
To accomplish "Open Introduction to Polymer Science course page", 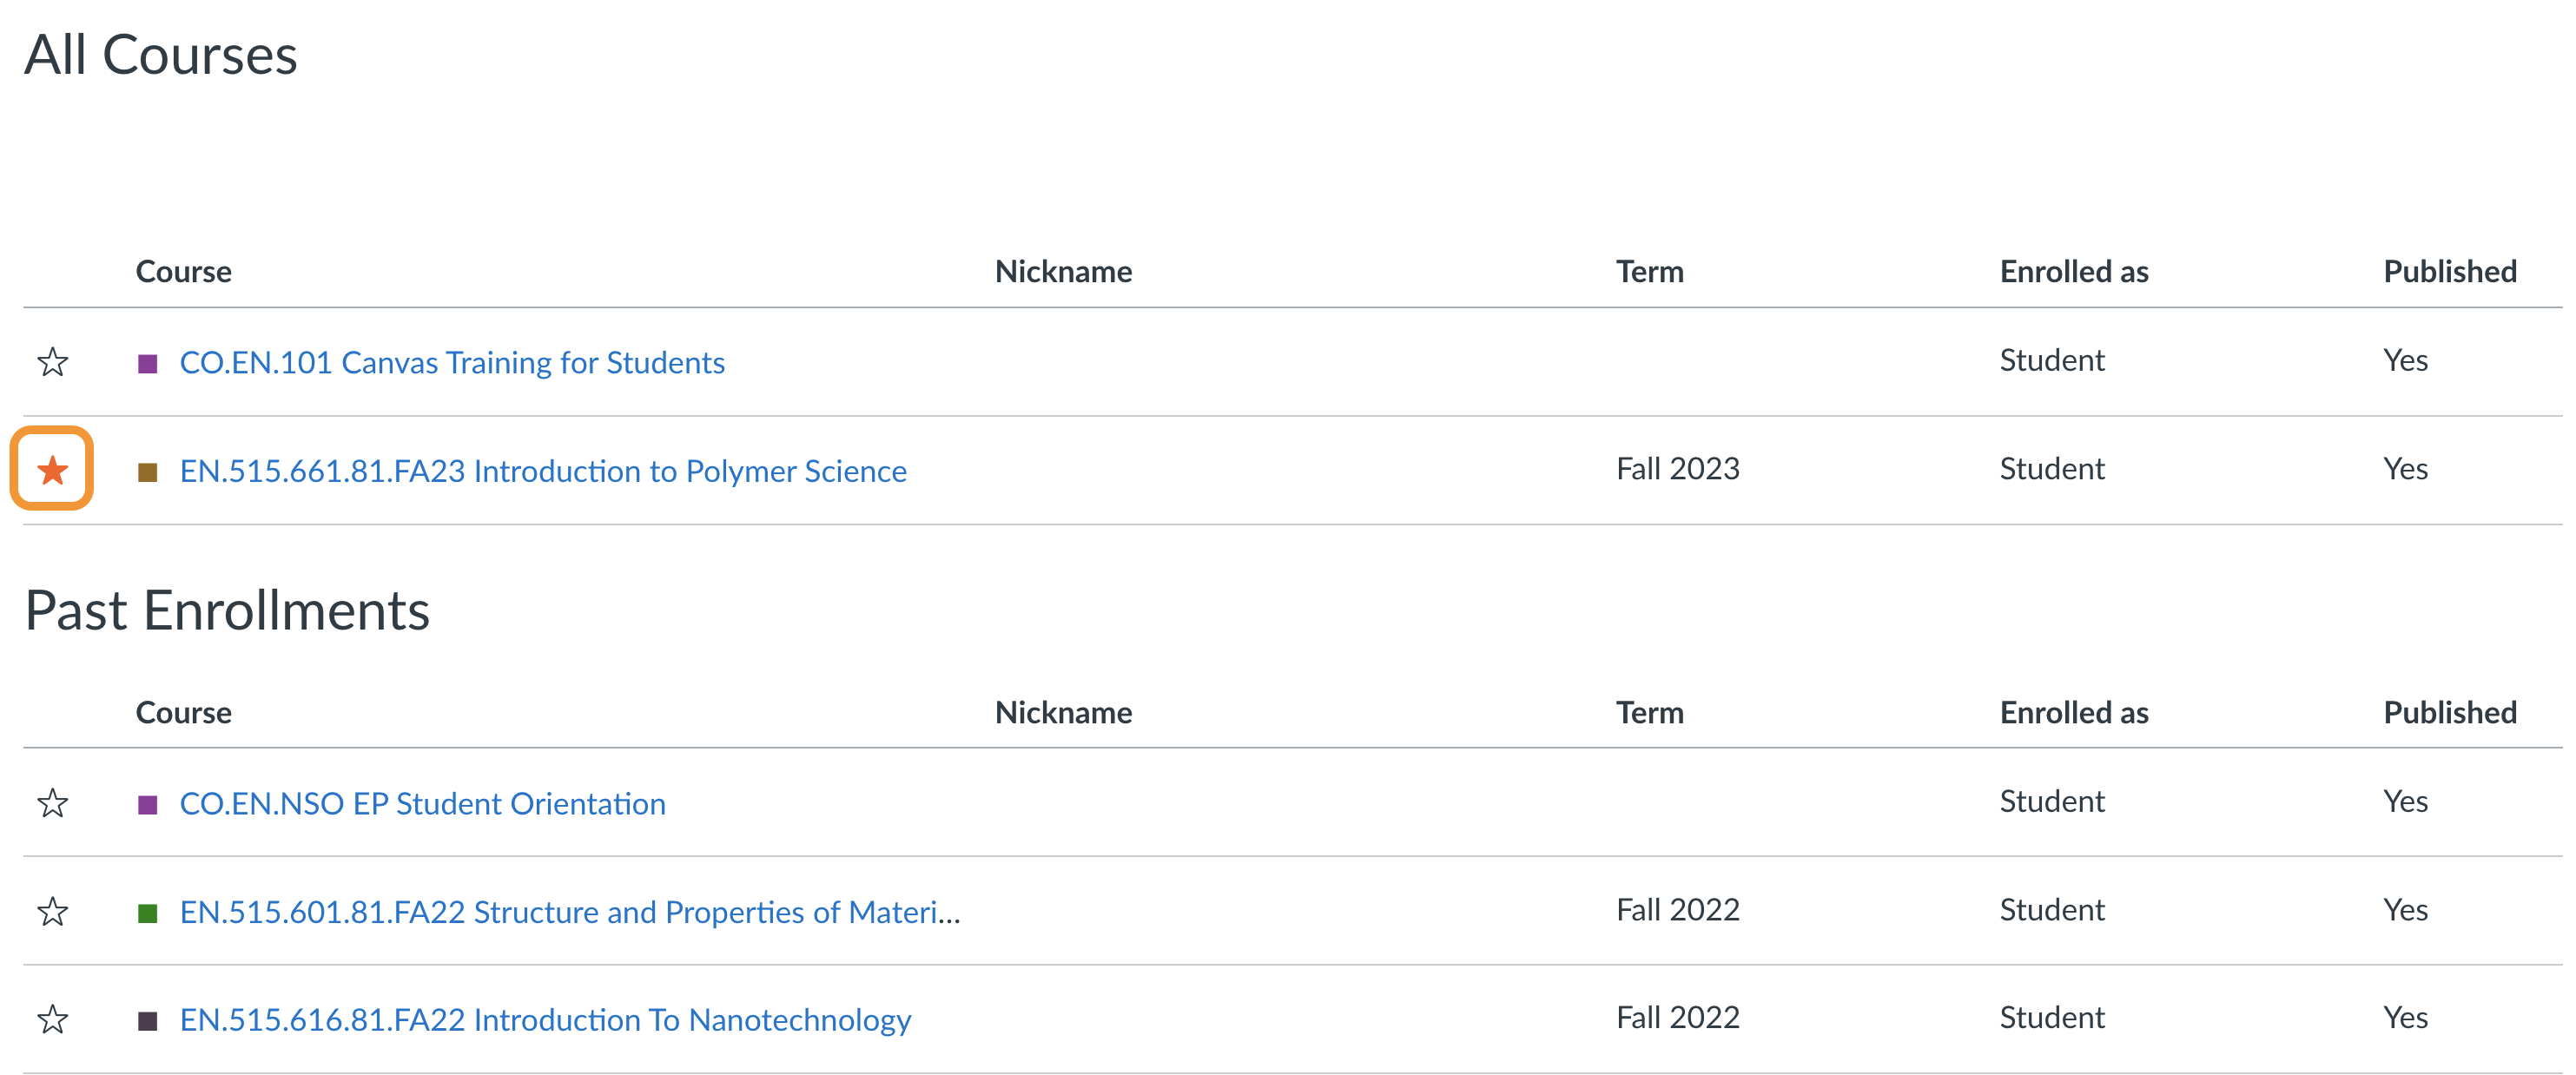I will click(x=543, y=470).
